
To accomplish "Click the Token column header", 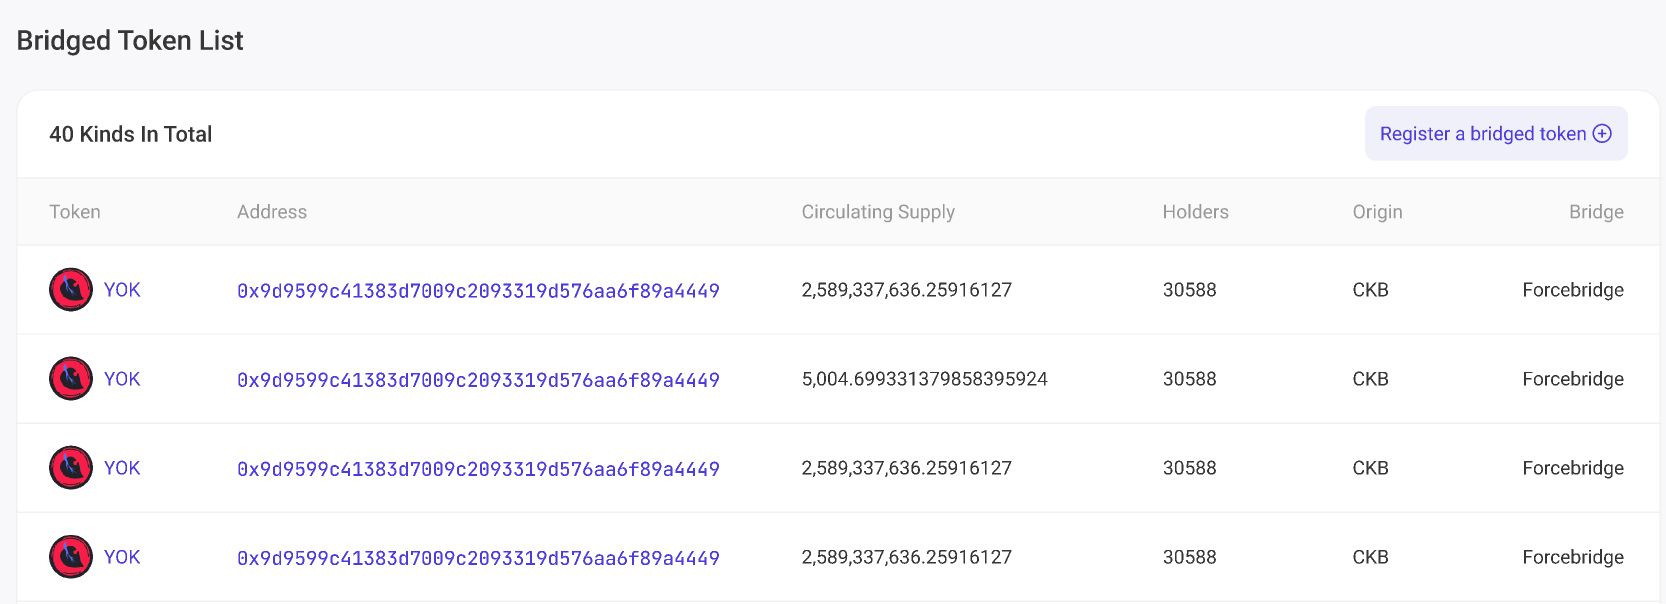I will point(74,211).
